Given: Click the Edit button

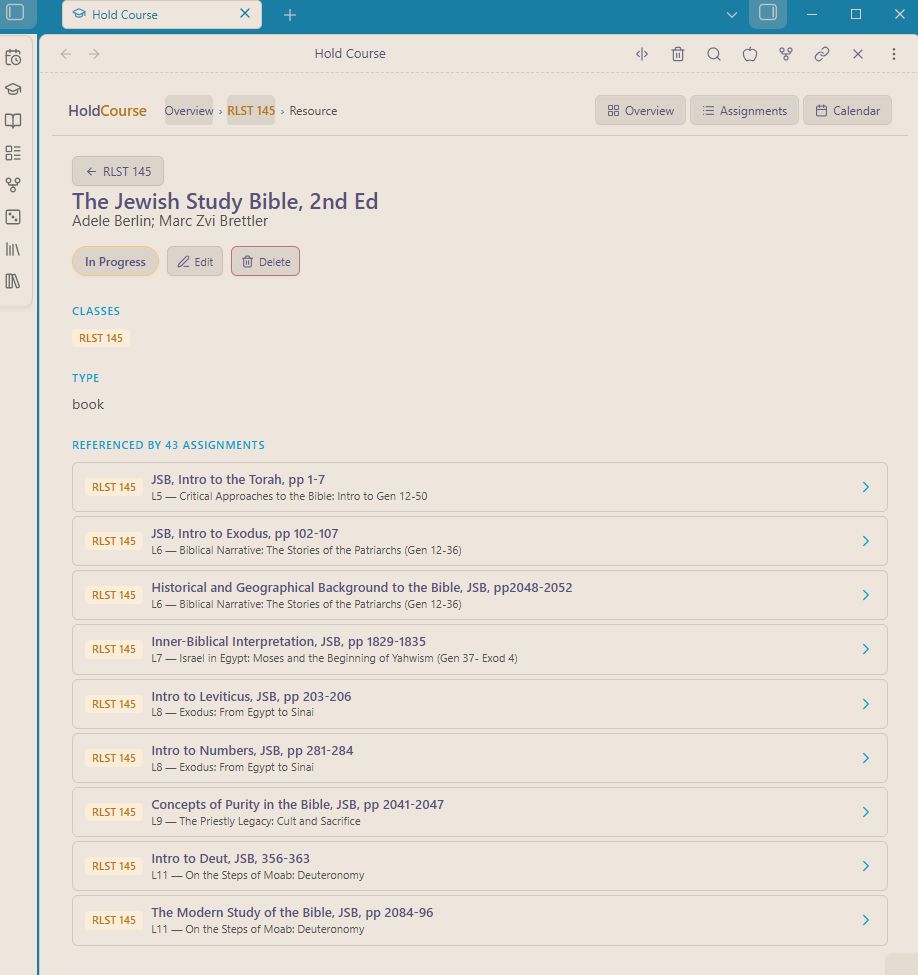Looking at the screenshot, I should coord(195,262).
